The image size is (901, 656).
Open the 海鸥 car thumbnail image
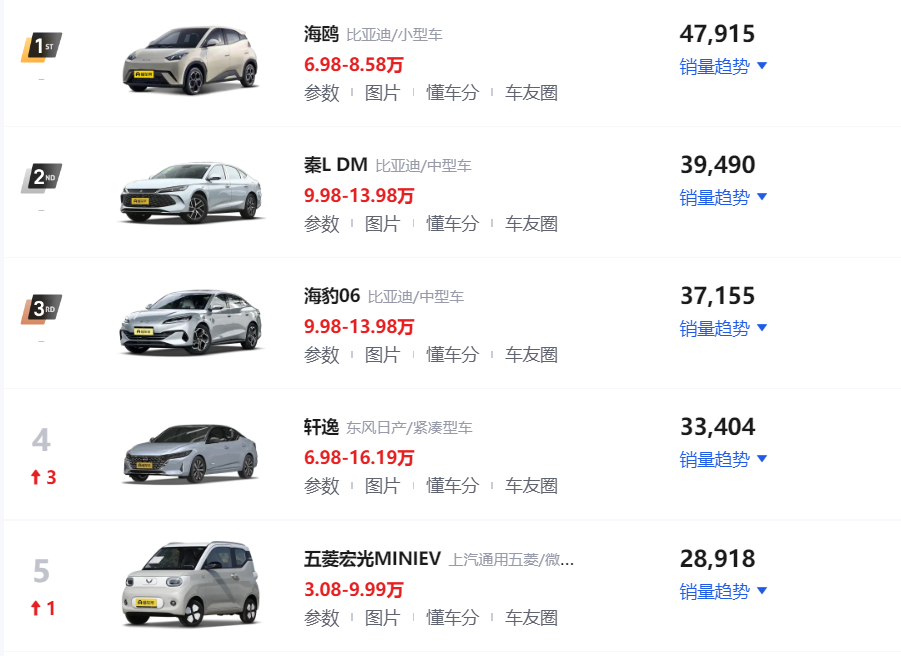coord(191,60)
